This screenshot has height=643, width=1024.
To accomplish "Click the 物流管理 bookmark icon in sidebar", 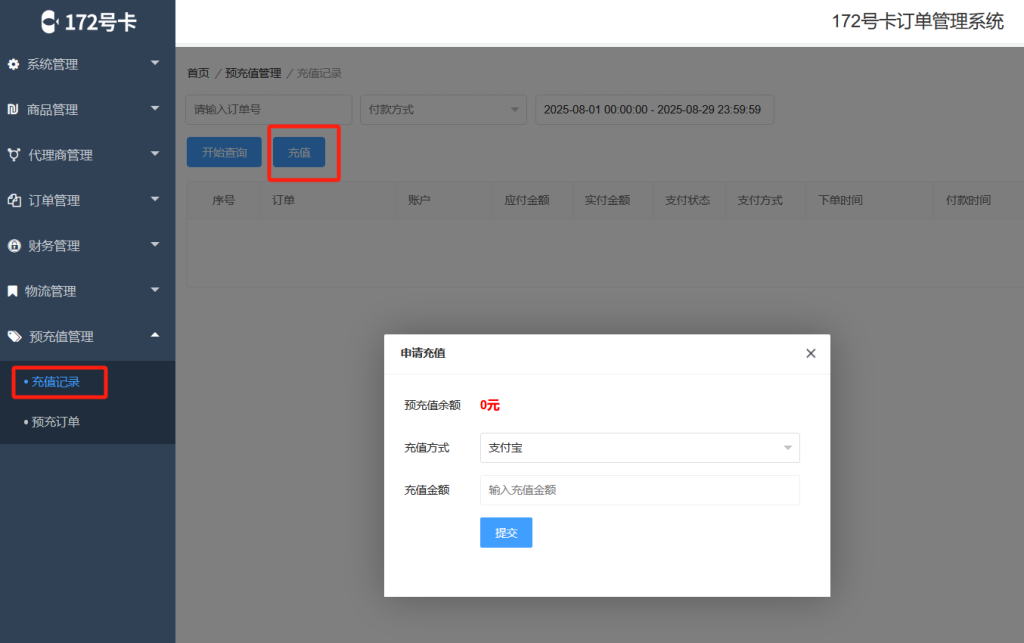I will [13, 291].
